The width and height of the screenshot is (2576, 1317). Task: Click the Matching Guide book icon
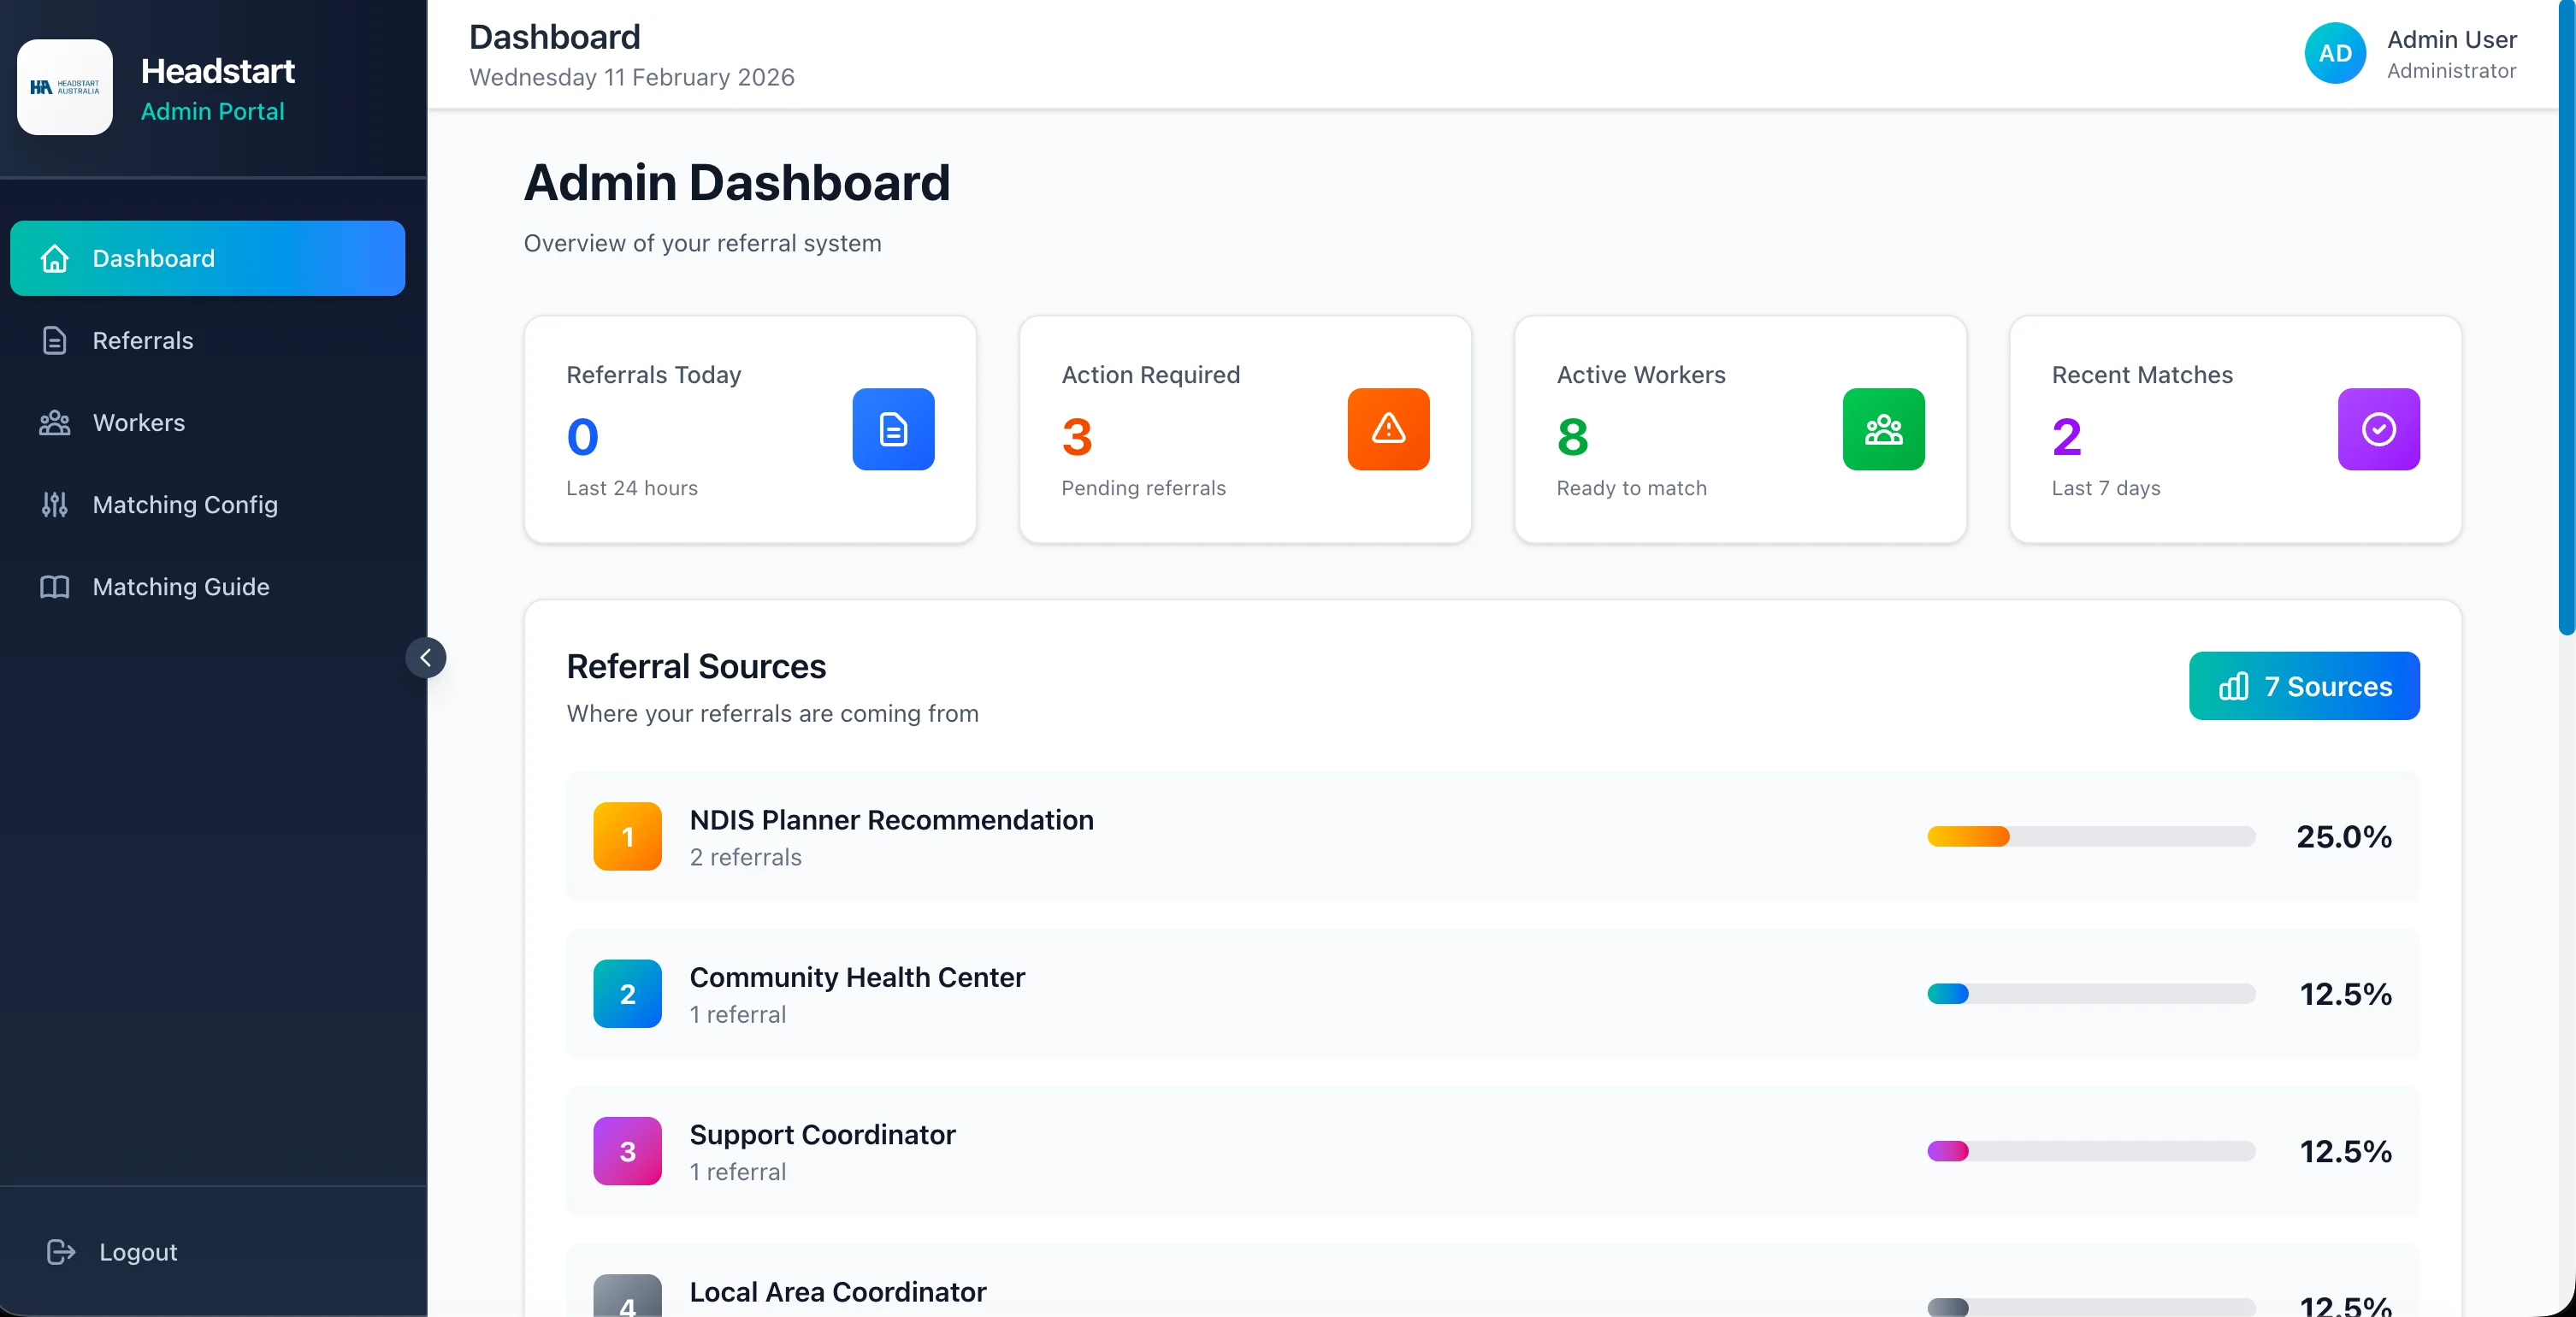55,586
